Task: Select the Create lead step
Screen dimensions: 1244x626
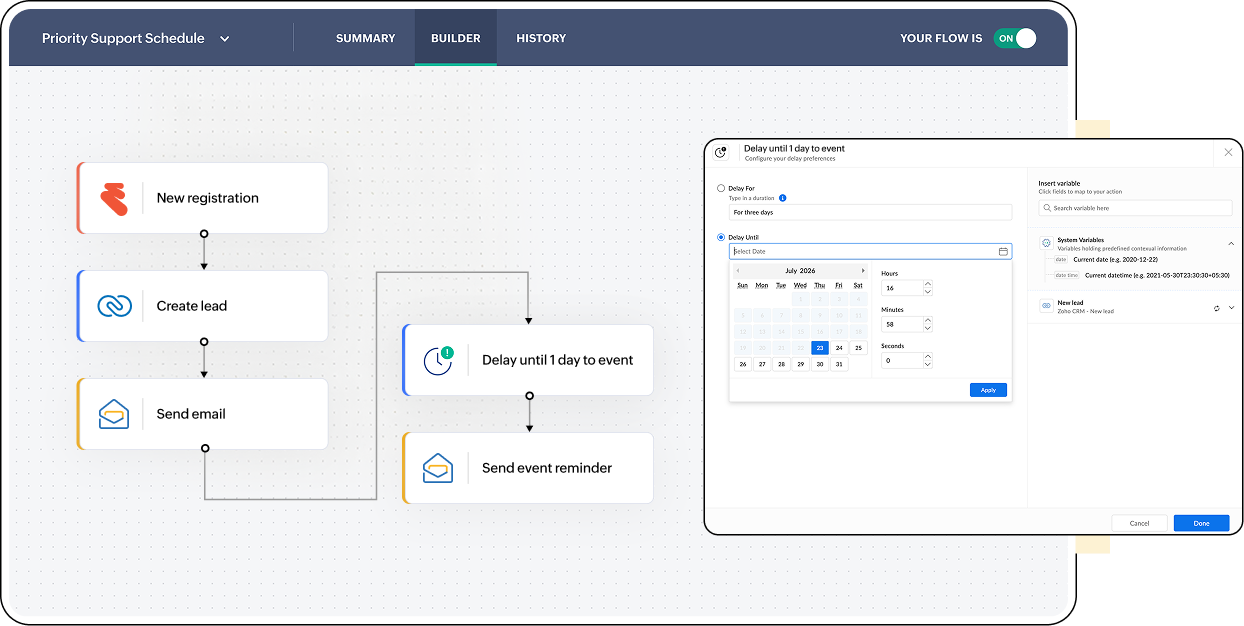Action: pos(203,306)
